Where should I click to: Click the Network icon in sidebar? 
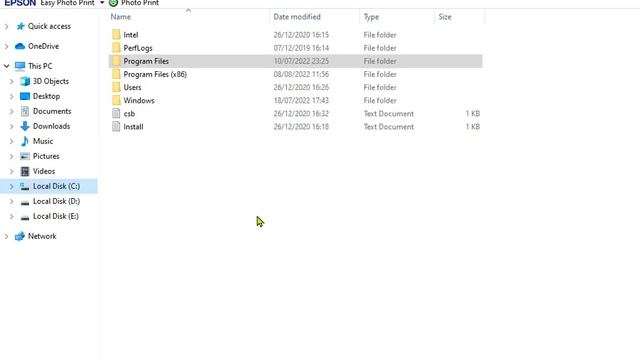pyautogui.click(x=20, y=236)
